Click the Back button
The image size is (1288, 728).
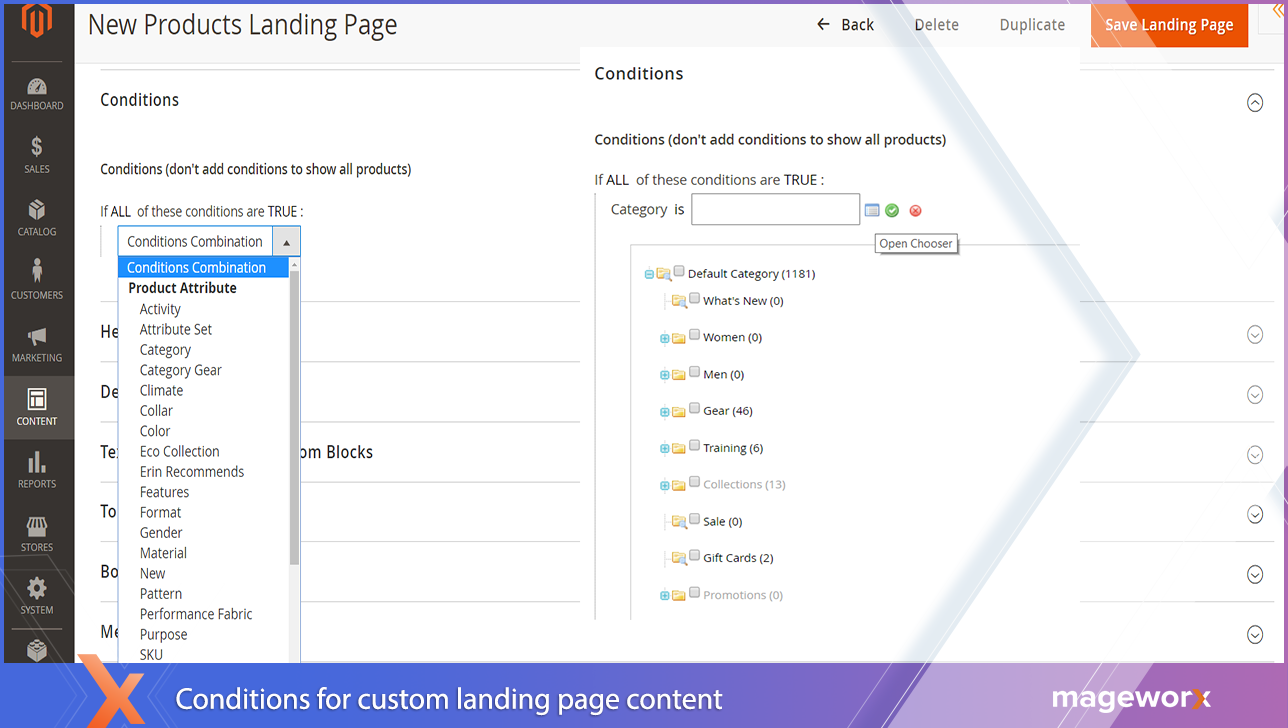tap(845, 25)
